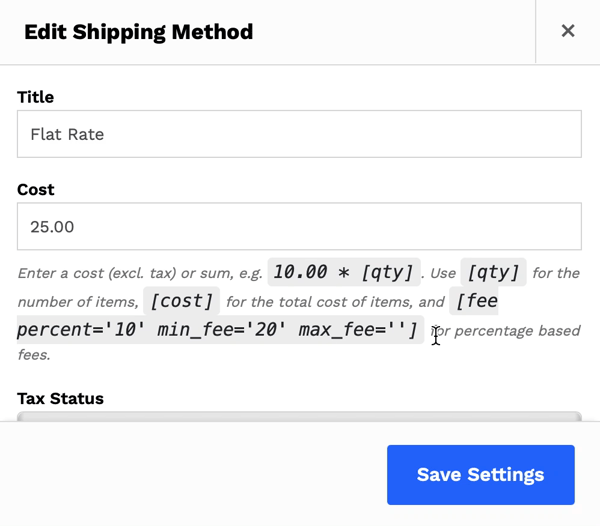
Task: Click the '10.00 * [qty]' example code
Action: click(345, 272)
